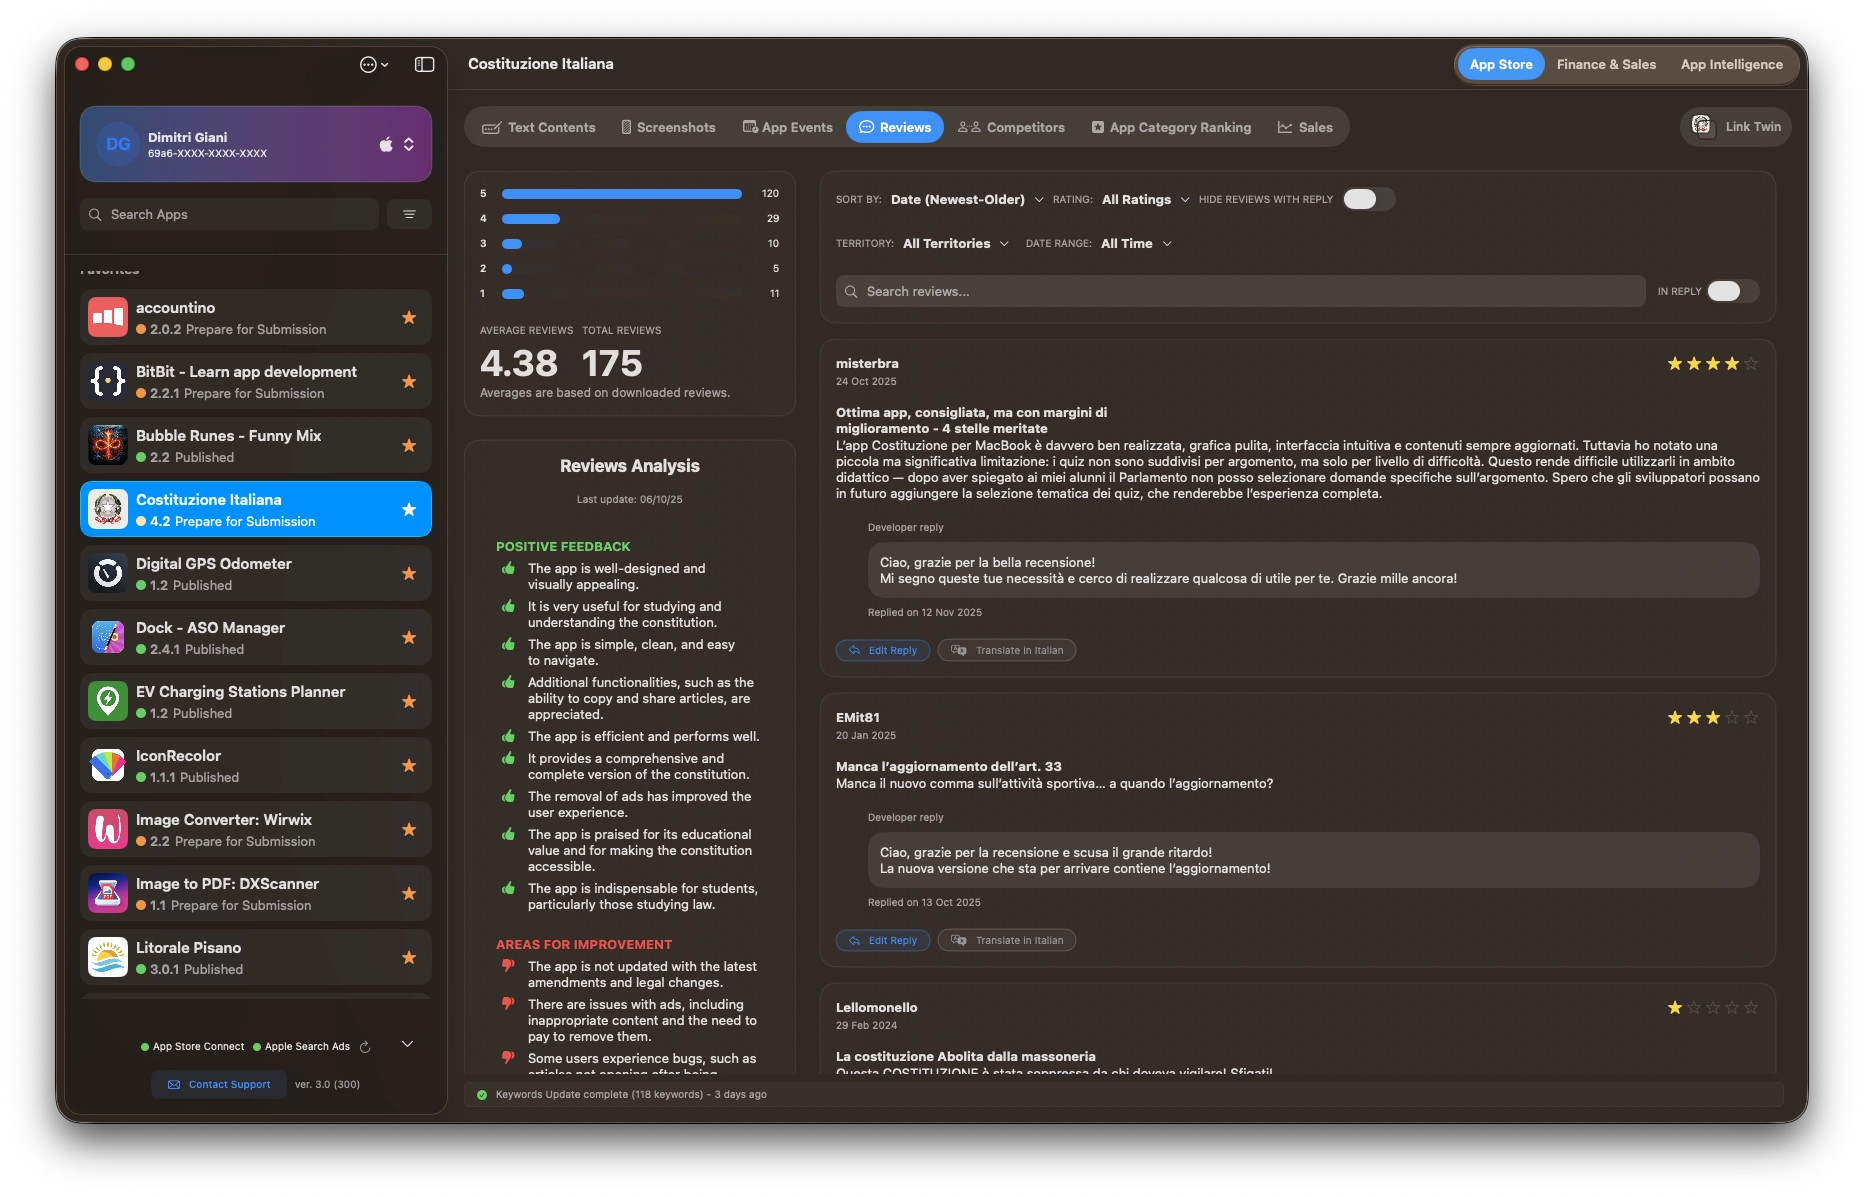This screenshot has height=1197, width=1864.
Task: Translate EMit81's review in Italian
Action: point(1006,940)
